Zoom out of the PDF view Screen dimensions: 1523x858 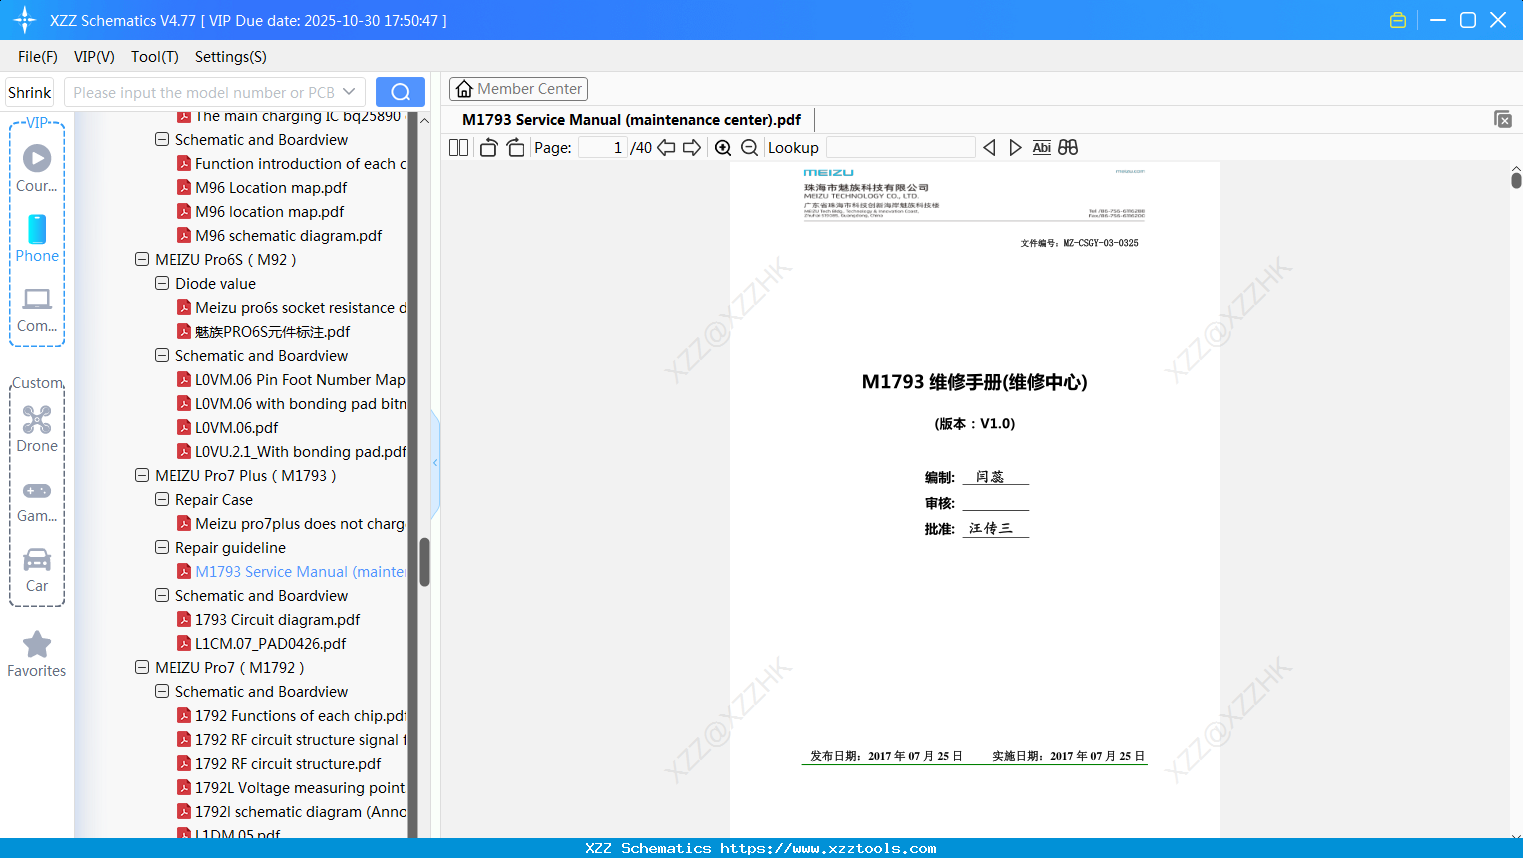pos(748,147)
